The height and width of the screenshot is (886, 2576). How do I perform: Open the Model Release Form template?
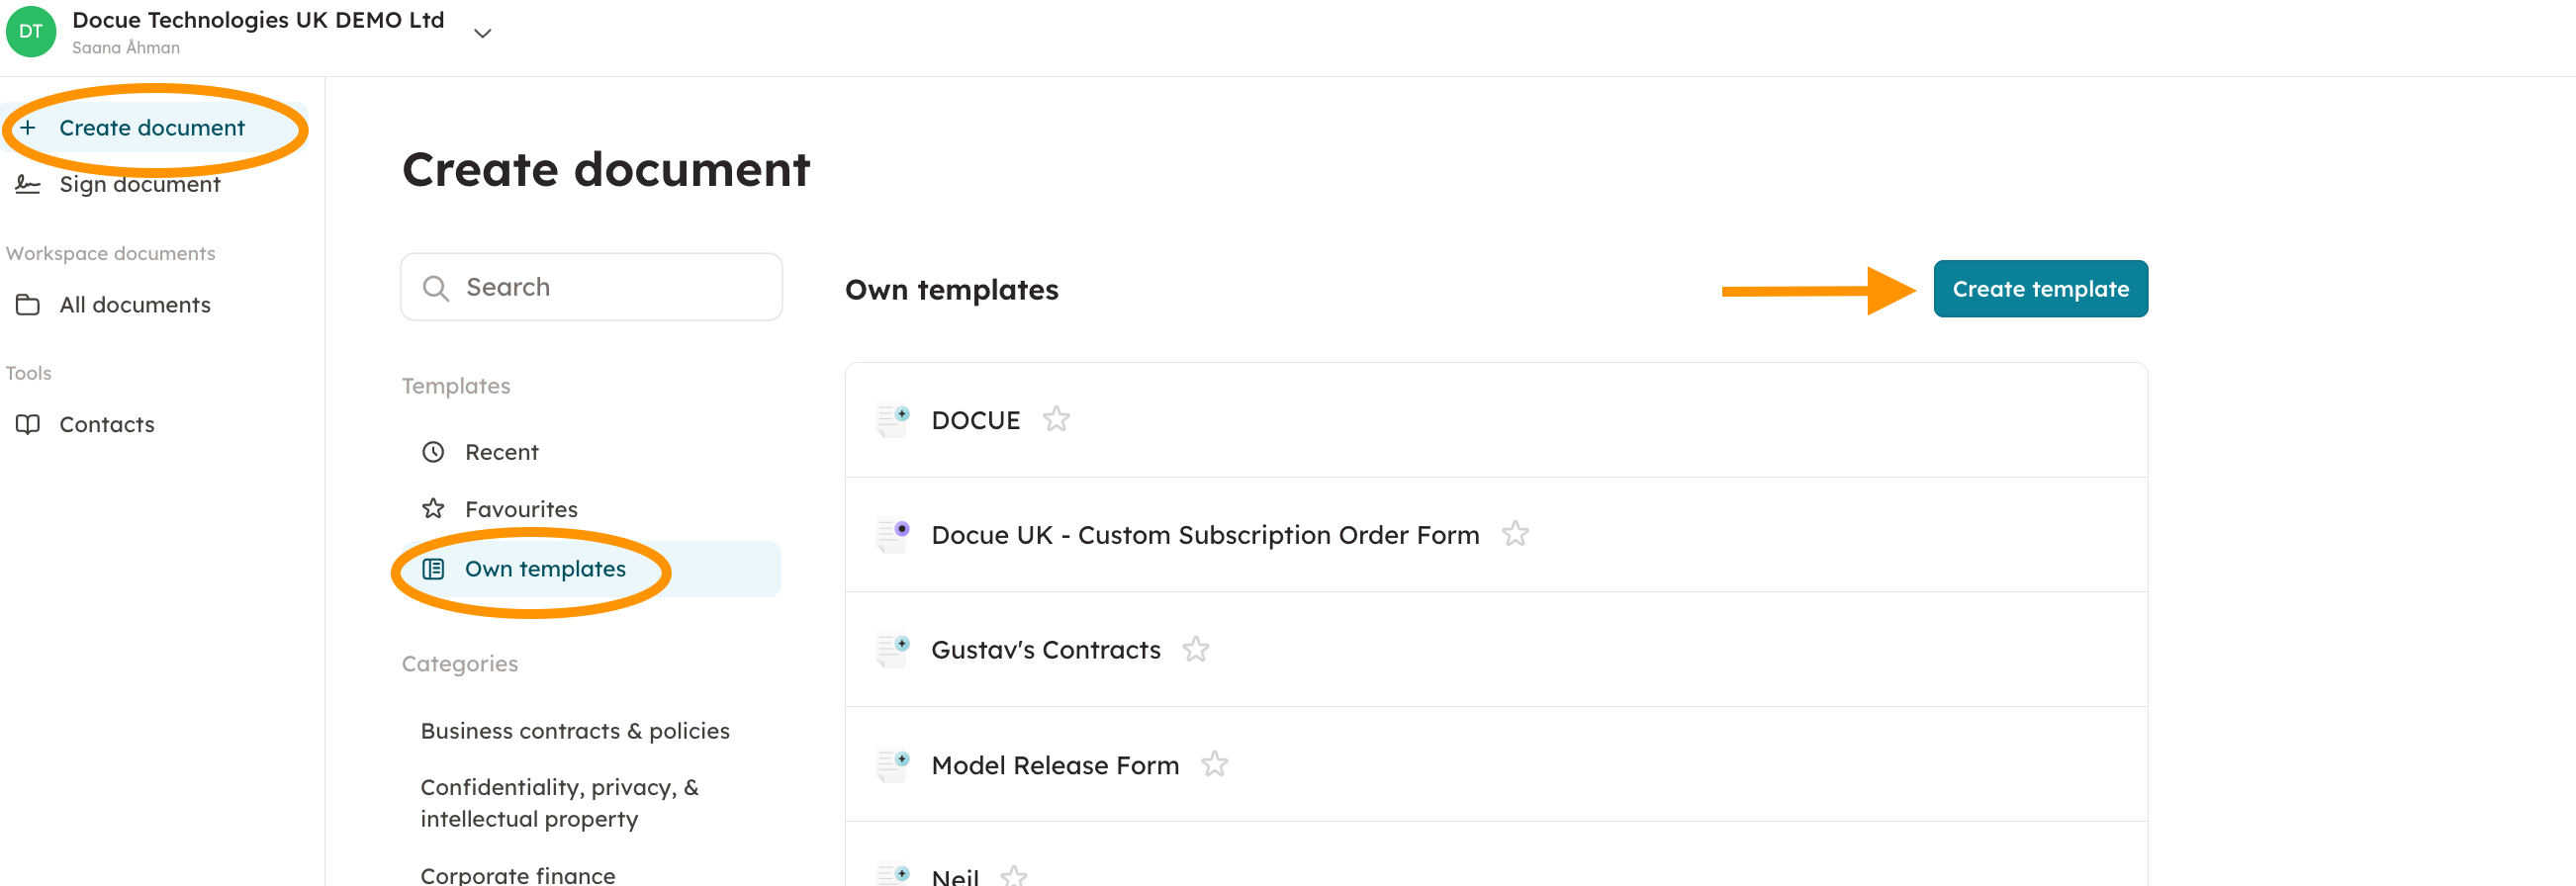point(1054,765)
